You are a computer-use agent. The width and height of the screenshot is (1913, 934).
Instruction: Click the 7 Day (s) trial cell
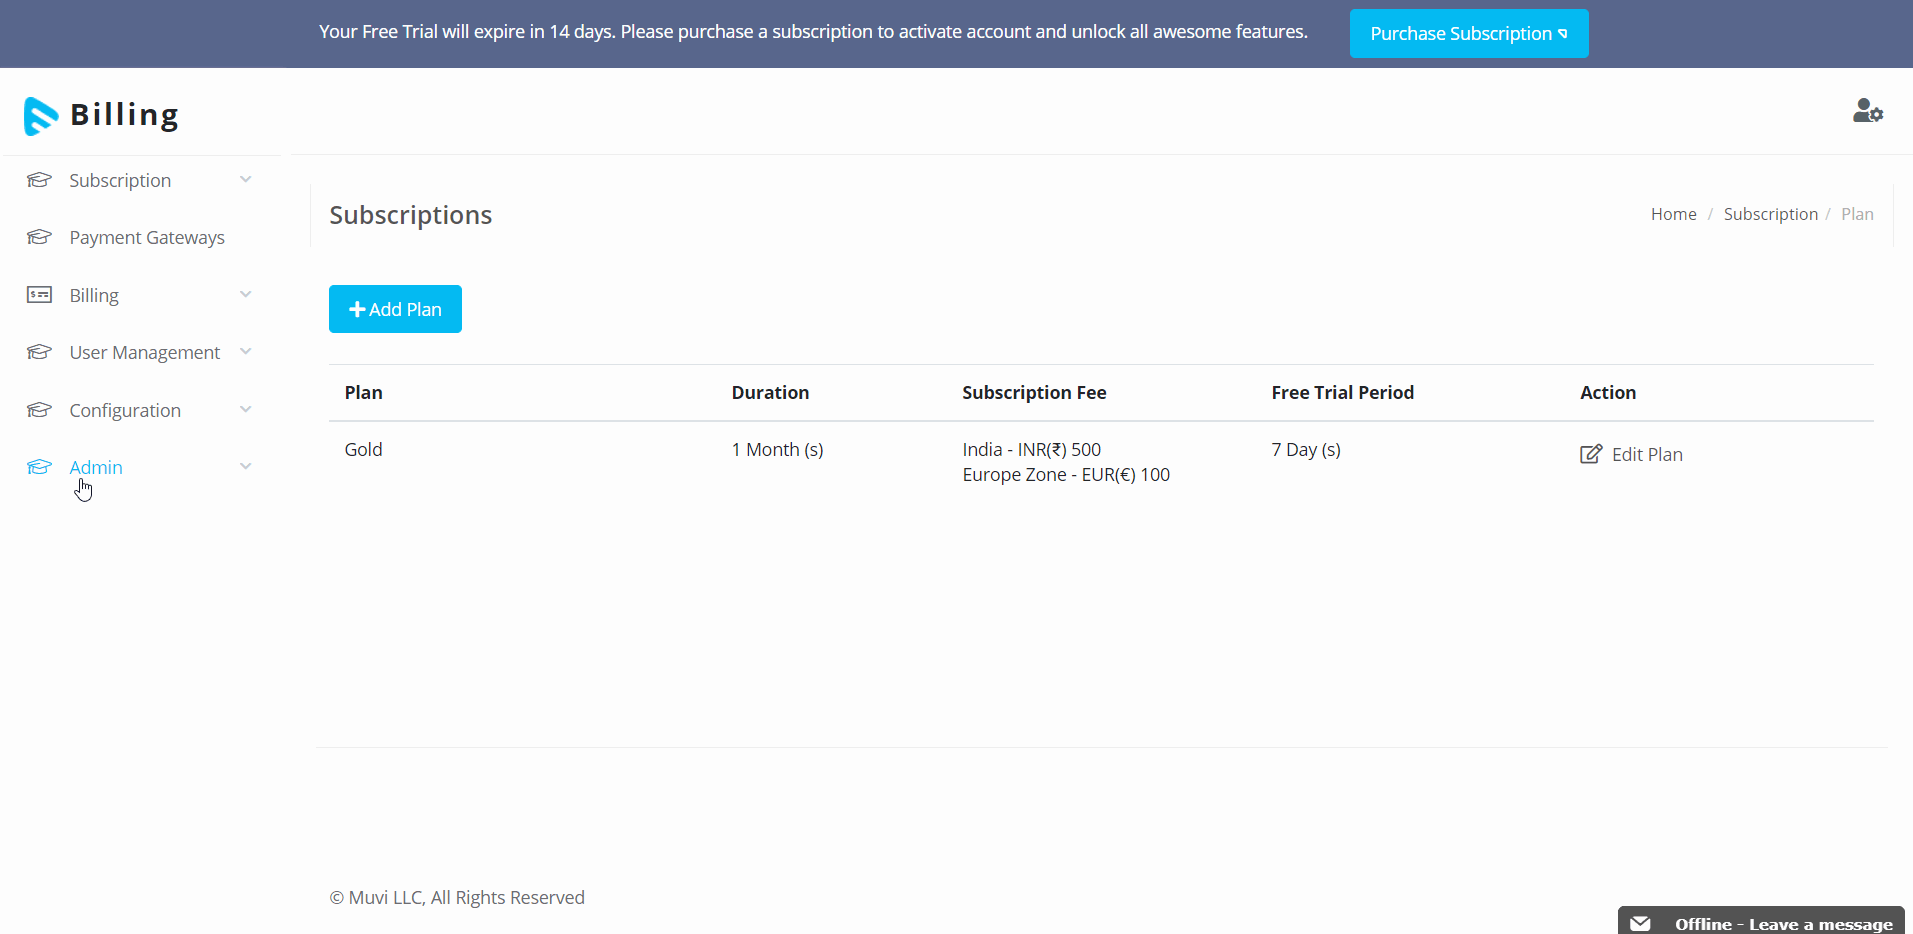coord(1305,450)
